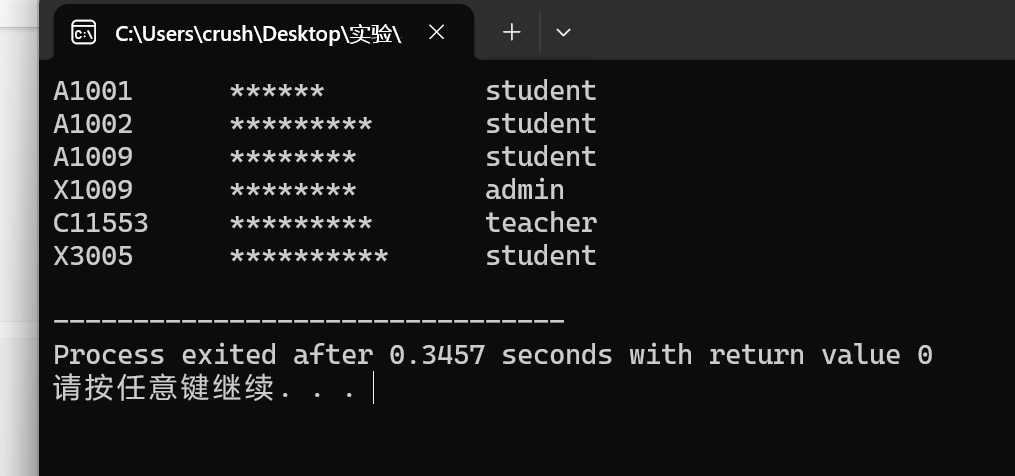Viewport: 1015px width, 476px height.
Task: Open a new terminal tab with plus icon
Action: point(511,32)
